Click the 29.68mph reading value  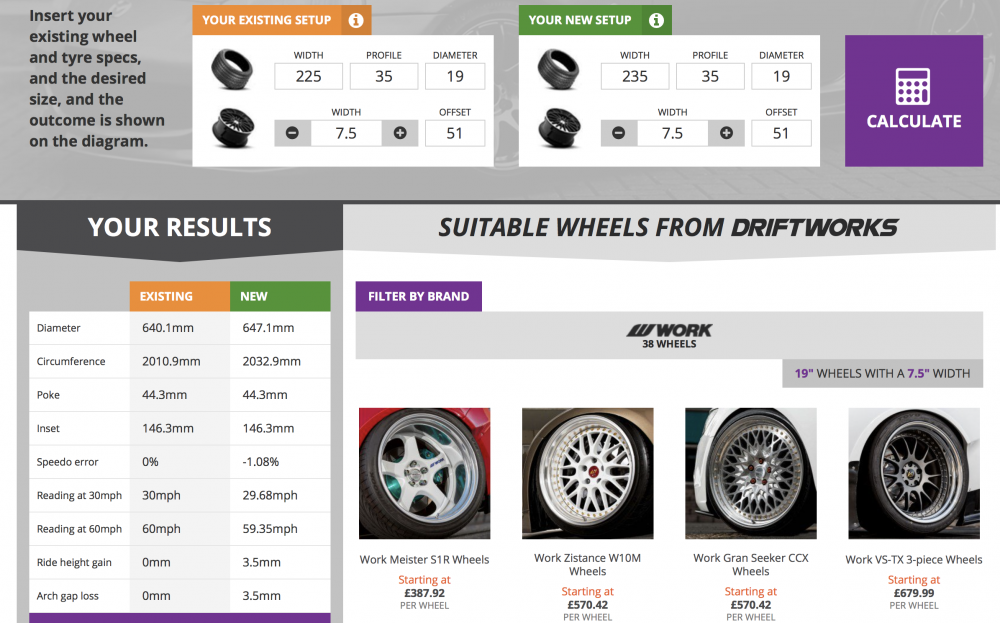pos(270,495)
